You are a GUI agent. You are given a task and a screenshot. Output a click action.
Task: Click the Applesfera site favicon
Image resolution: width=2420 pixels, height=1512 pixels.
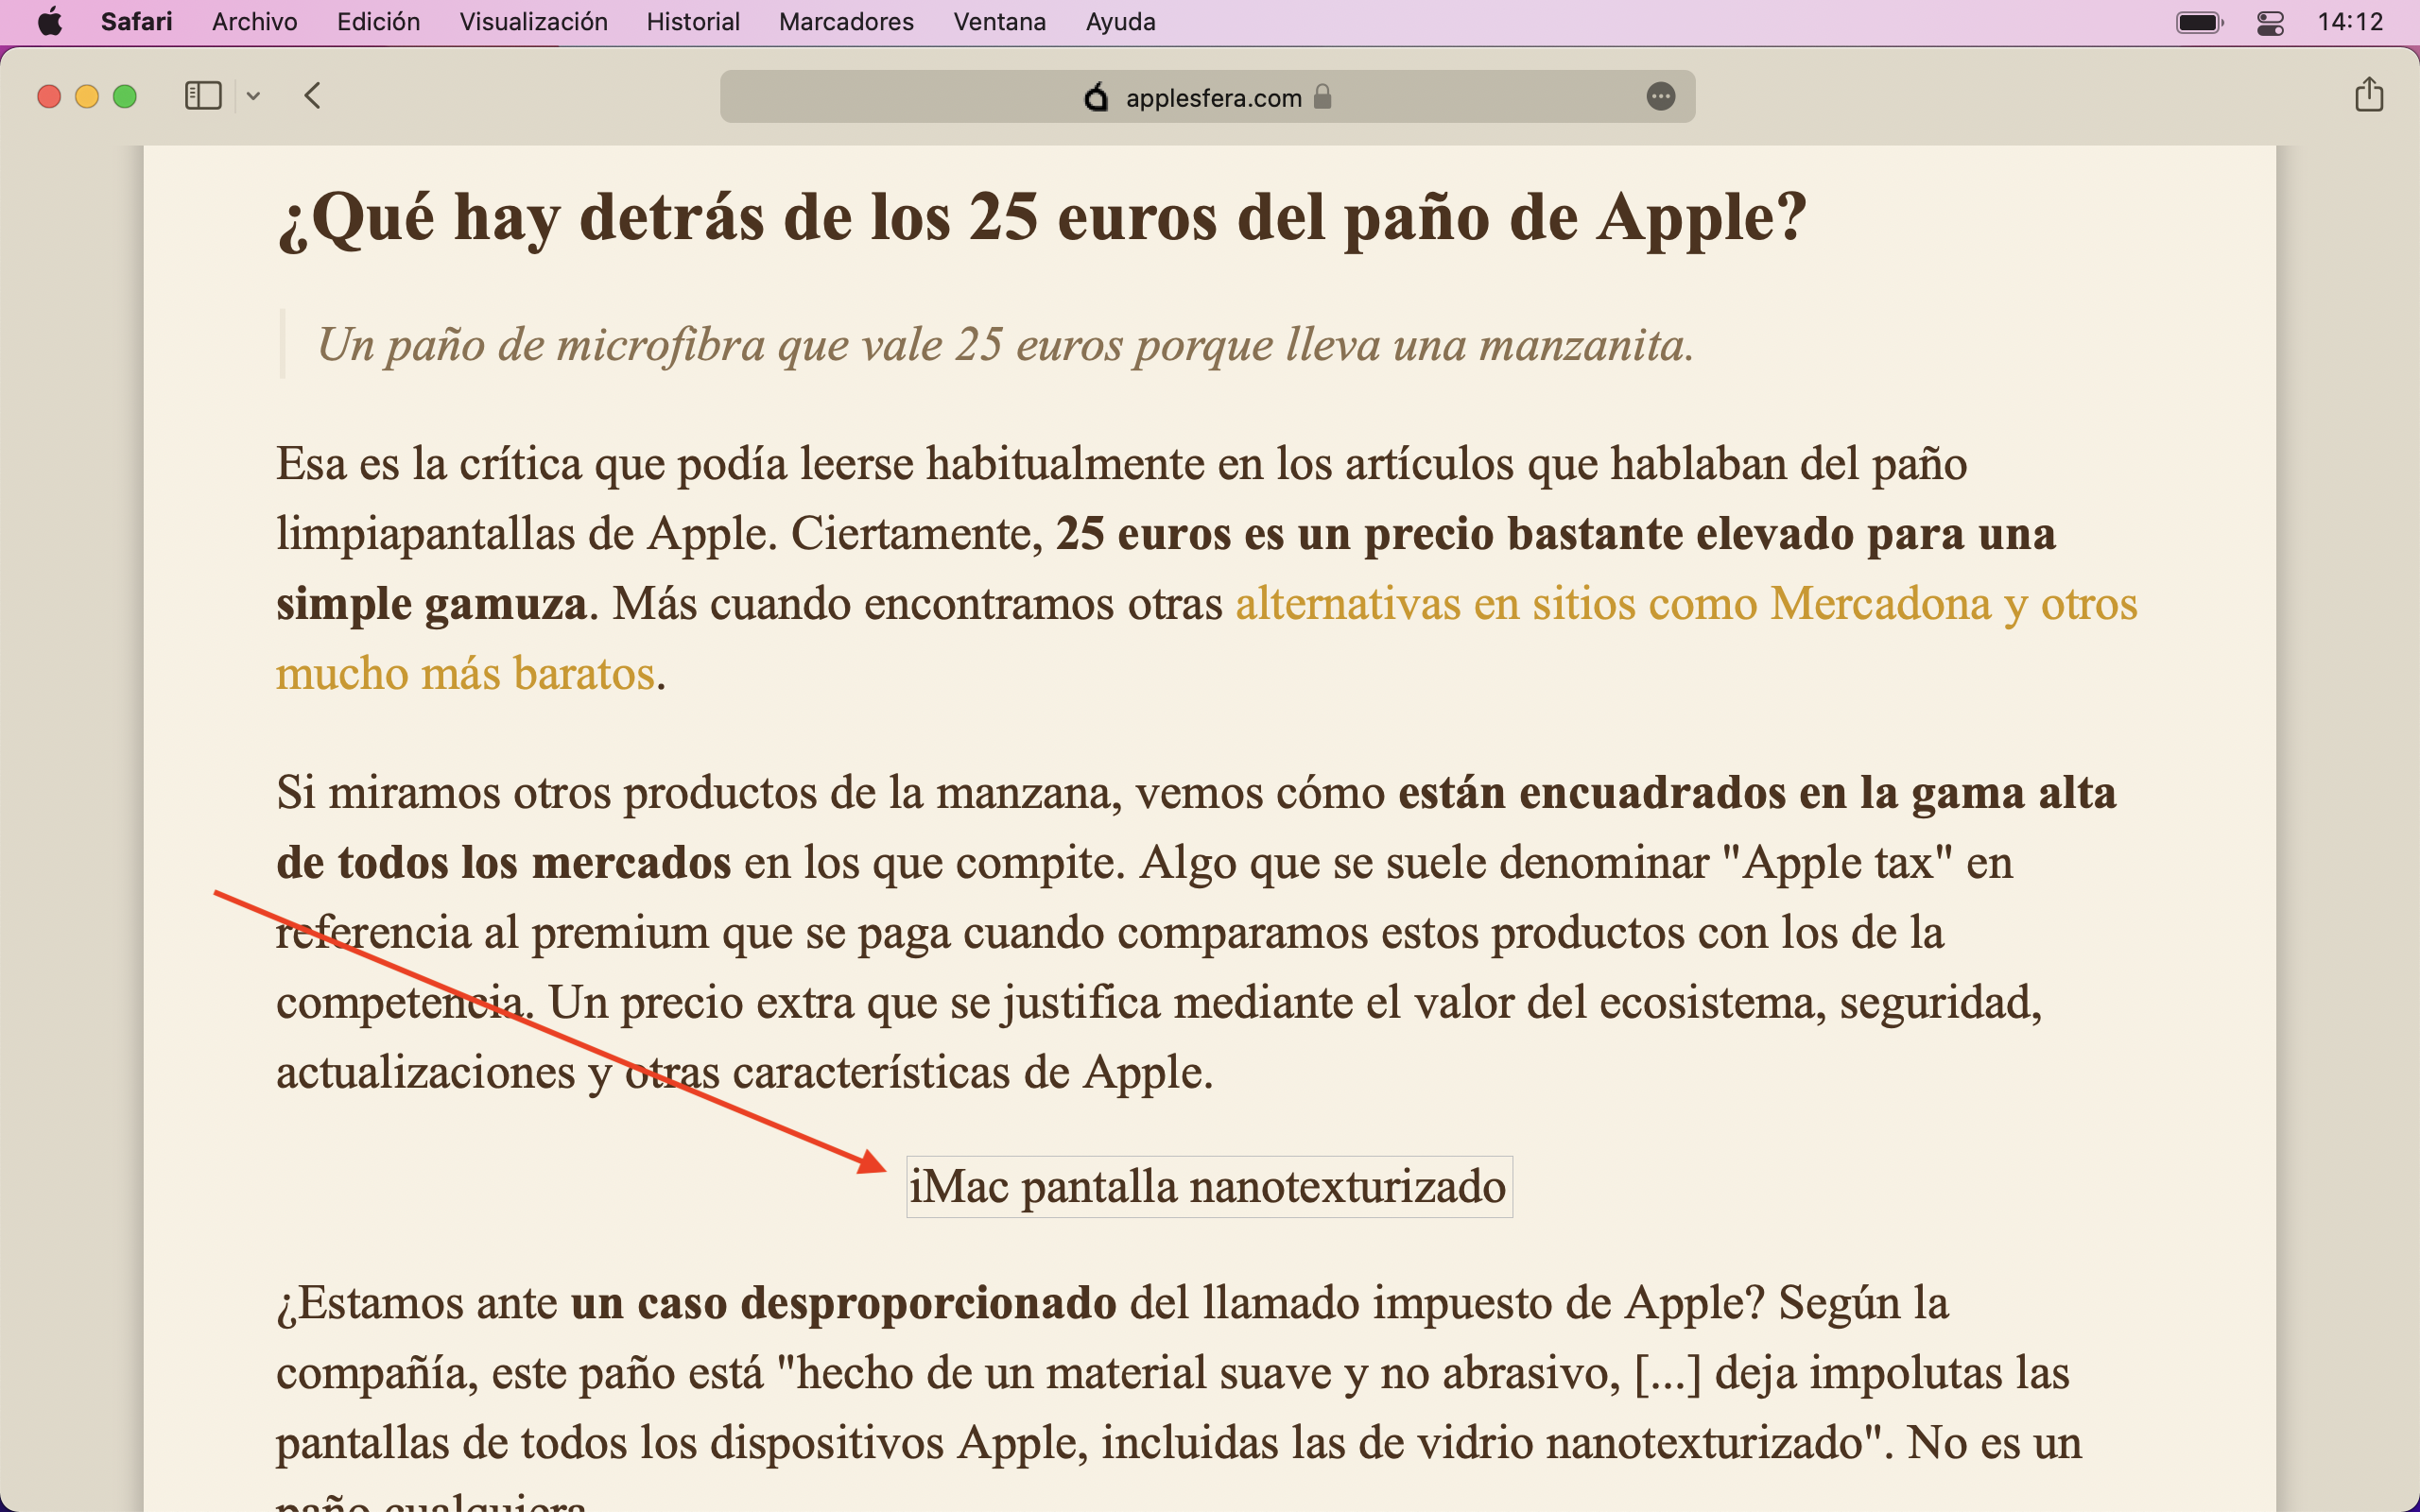[x=1097, y=97]
